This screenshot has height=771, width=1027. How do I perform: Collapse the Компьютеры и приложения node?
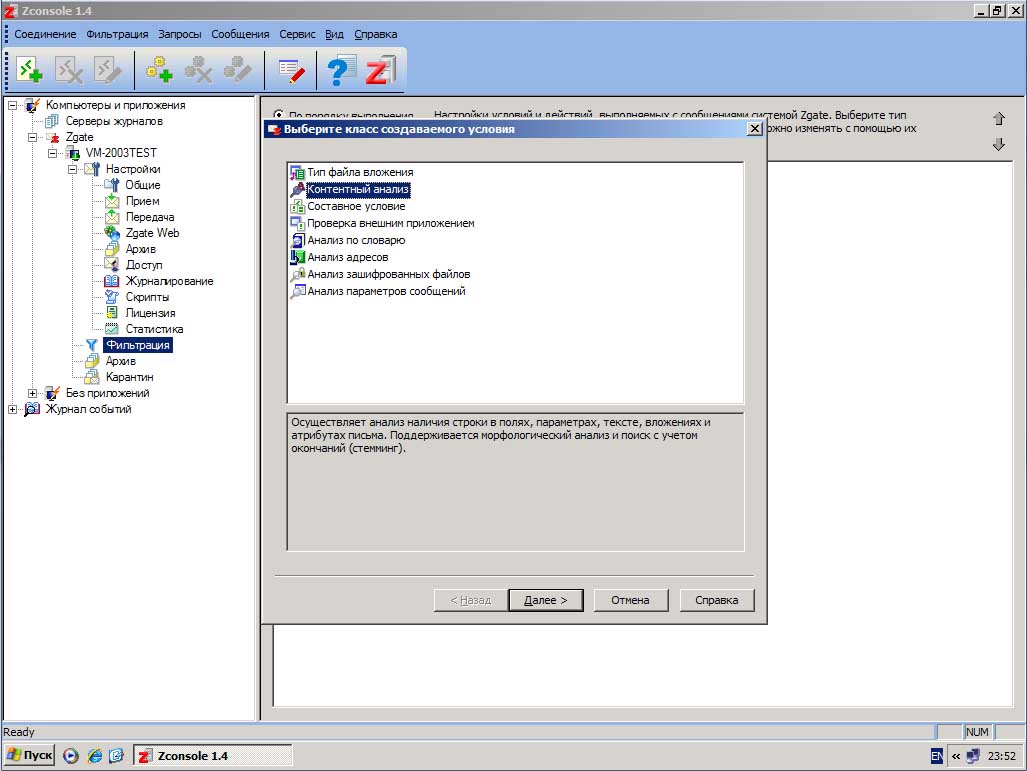pyautogui.click(x=12, y=105)
